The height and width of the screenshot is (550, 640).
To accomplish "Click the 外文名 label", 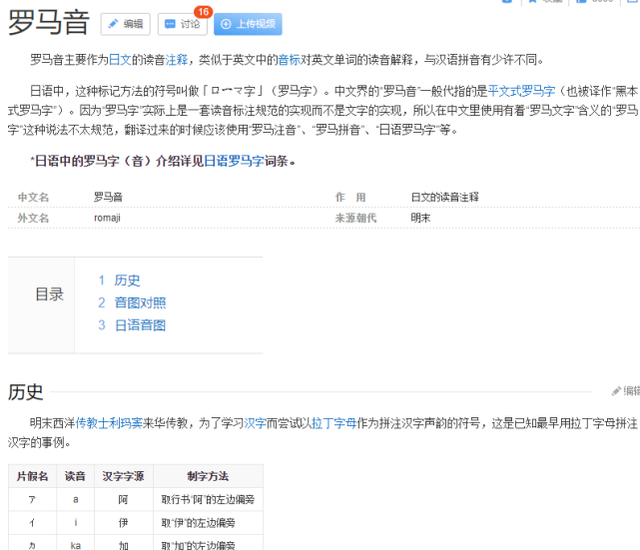I will (x=33, y=218).
